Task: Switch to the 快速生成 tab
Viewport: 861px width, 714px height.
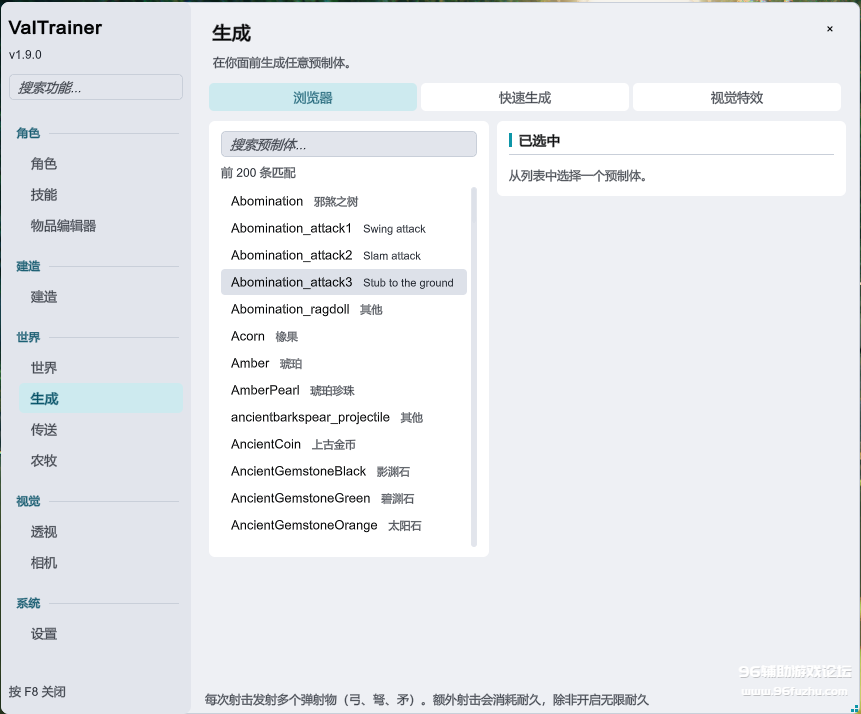Action: coord(524,97)
